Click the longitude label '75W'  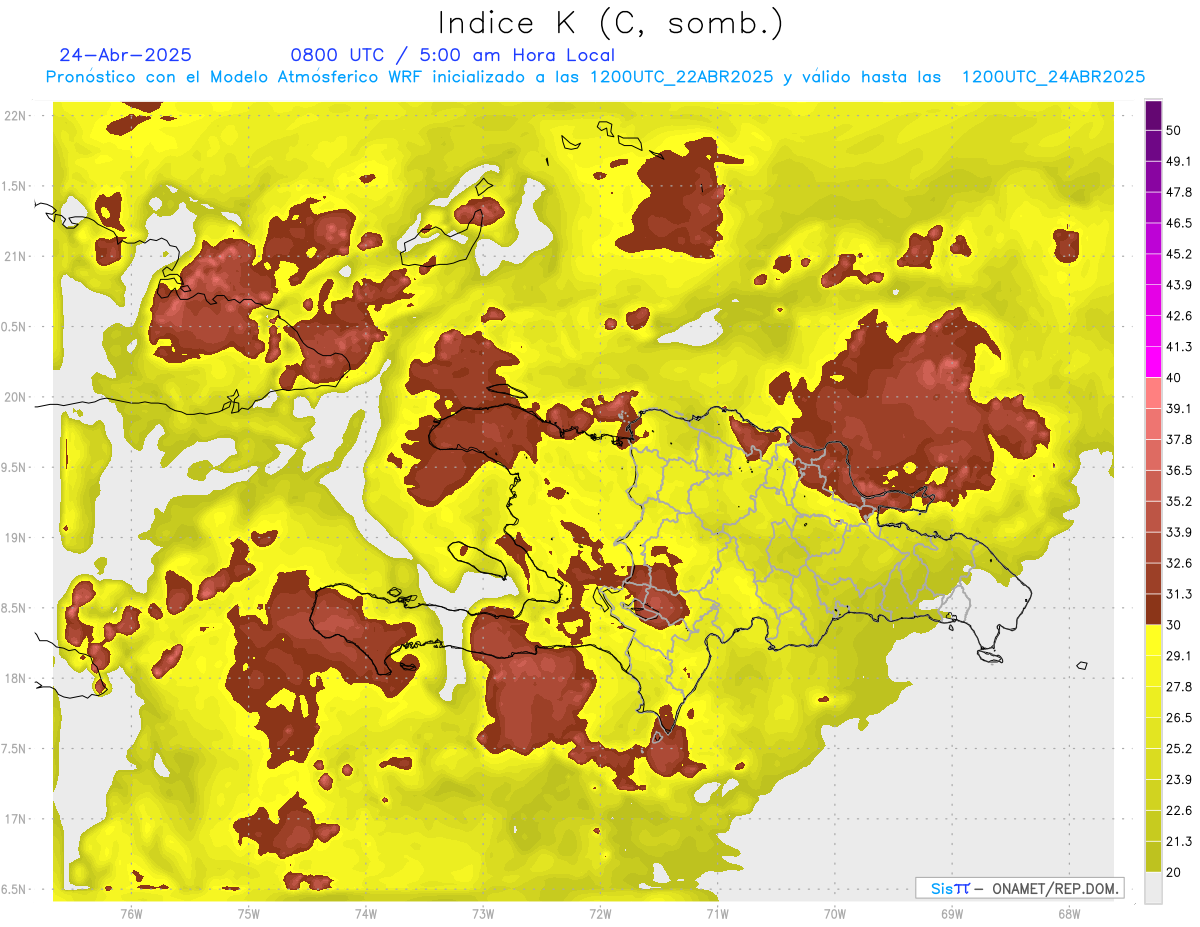(248, 913)
